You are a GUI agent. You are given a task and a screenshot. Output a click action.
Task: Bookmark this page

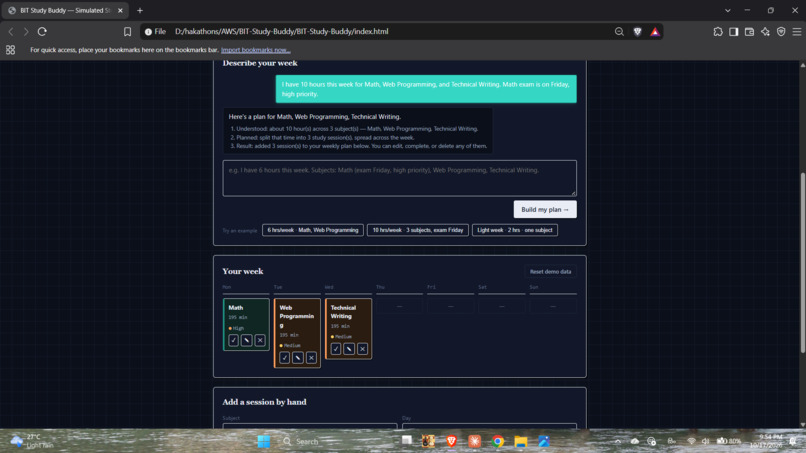pos(127,31)
